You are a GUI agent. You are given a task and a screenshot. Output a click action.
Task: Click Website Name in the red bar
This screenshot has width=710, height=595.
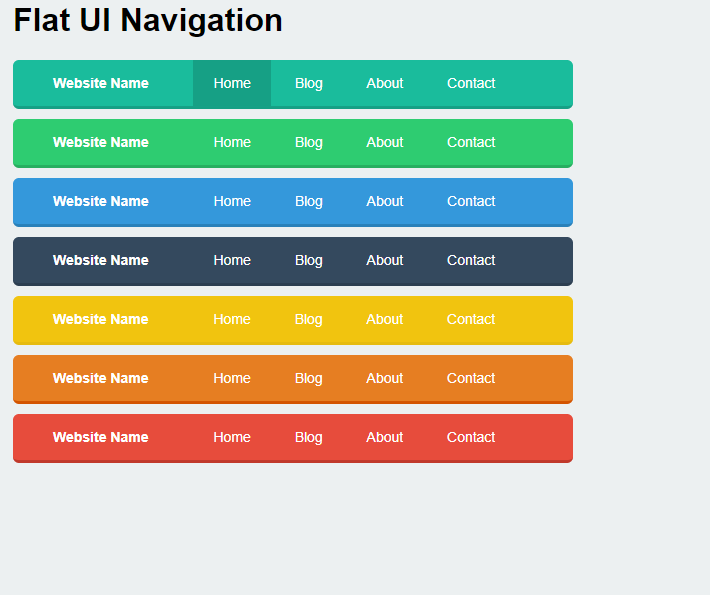click(101, 437)
